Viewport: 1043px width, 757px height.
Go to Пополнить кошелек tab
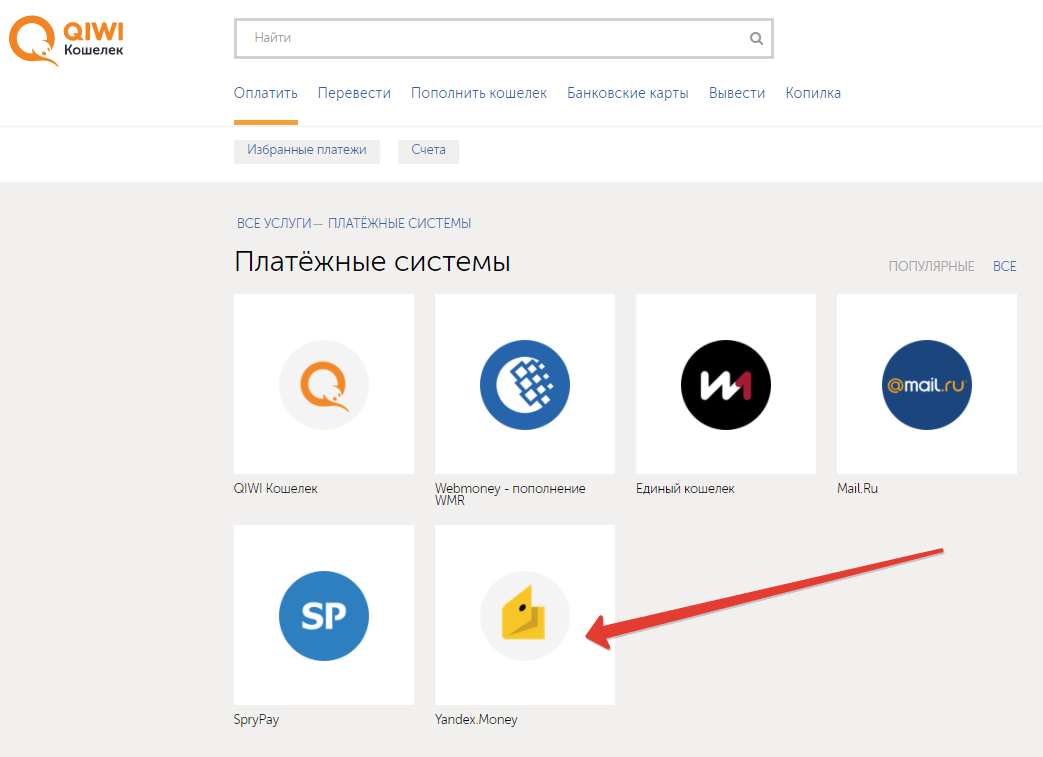pos(479,93)
